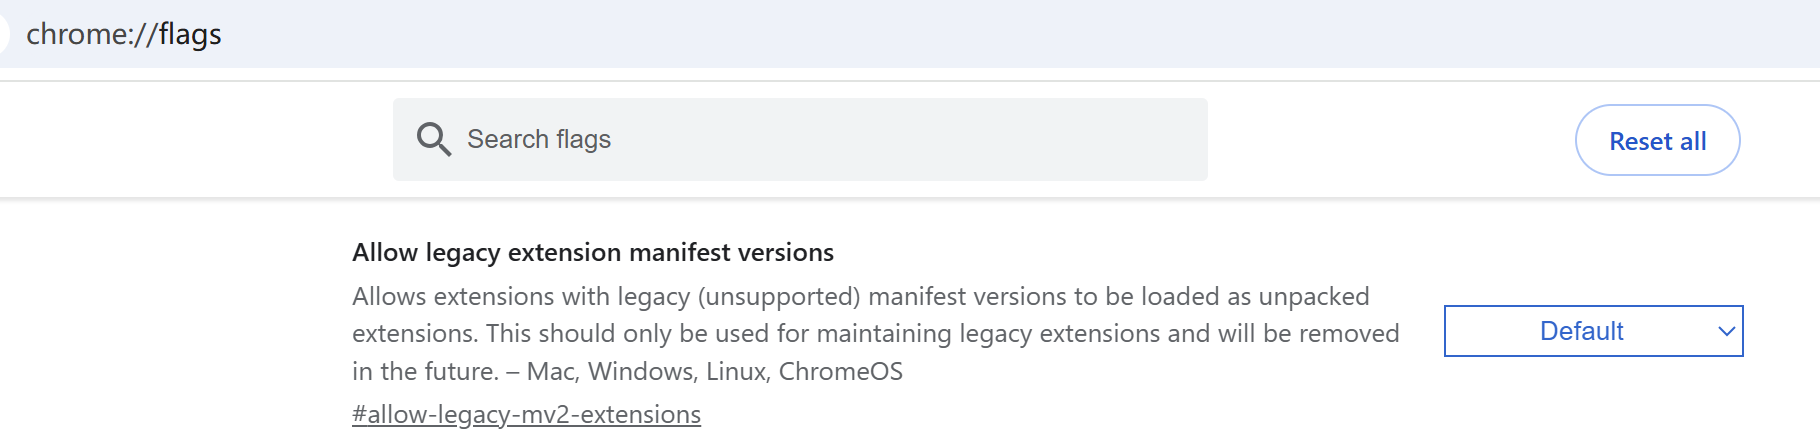Click the chrome://flags URL in the address bar
This screenshot has width=1820, height=448.
coord(124,34)
